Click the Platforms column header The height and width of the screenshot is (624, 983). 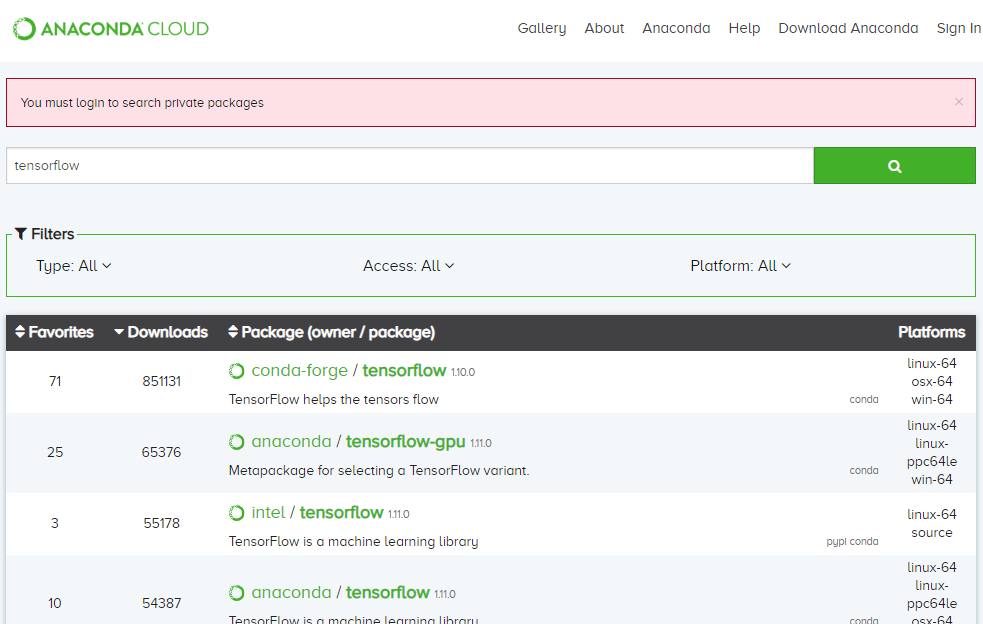click(x=931, y=332)
